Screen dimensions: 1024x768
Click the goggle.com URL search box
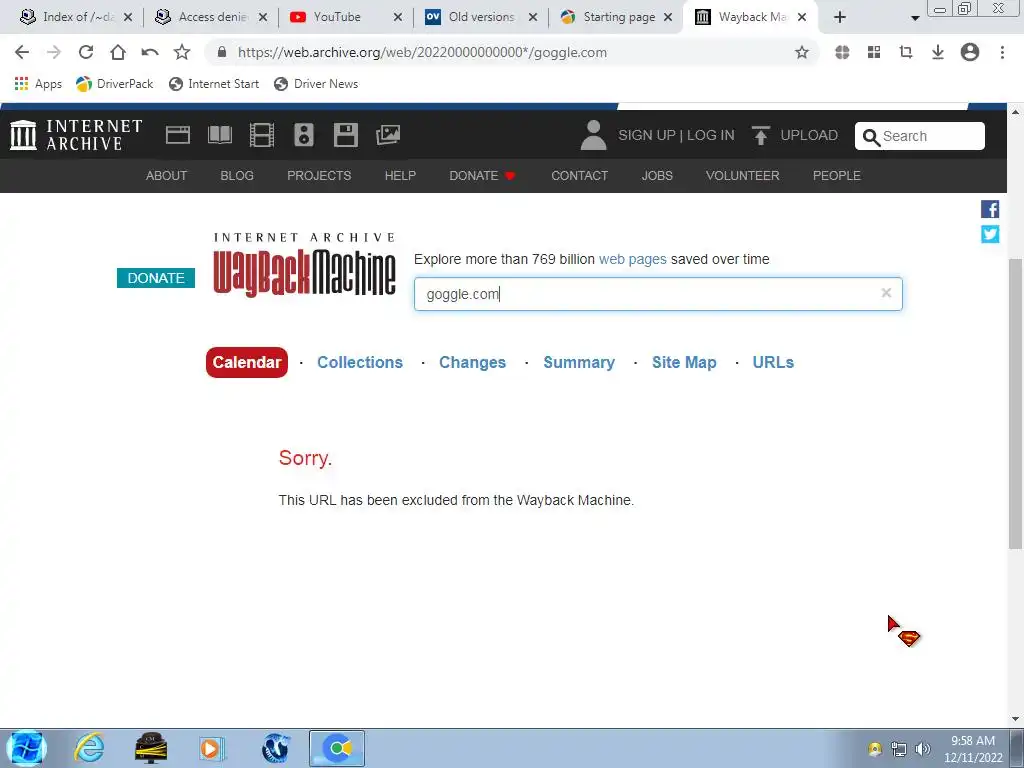(x=658, y=294)
